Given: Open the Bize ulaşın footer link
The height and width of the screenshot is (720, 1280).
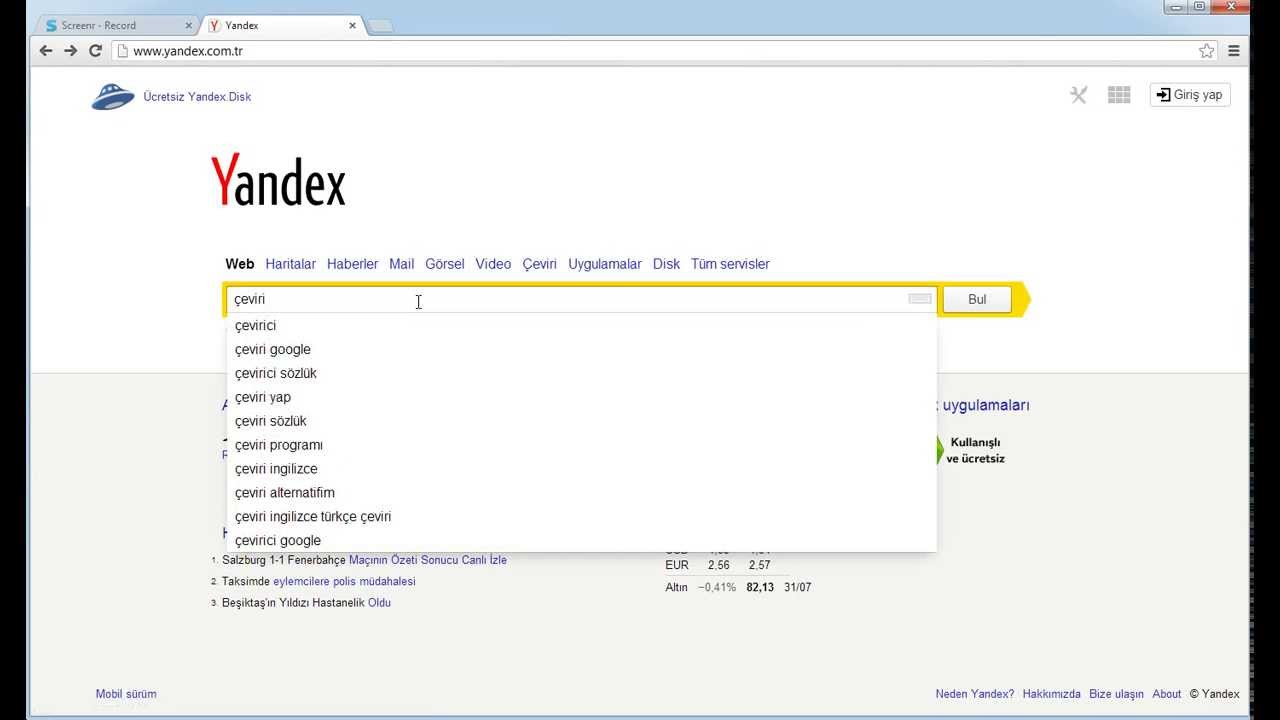Looking at the screenshot, I should (1116, 694).
